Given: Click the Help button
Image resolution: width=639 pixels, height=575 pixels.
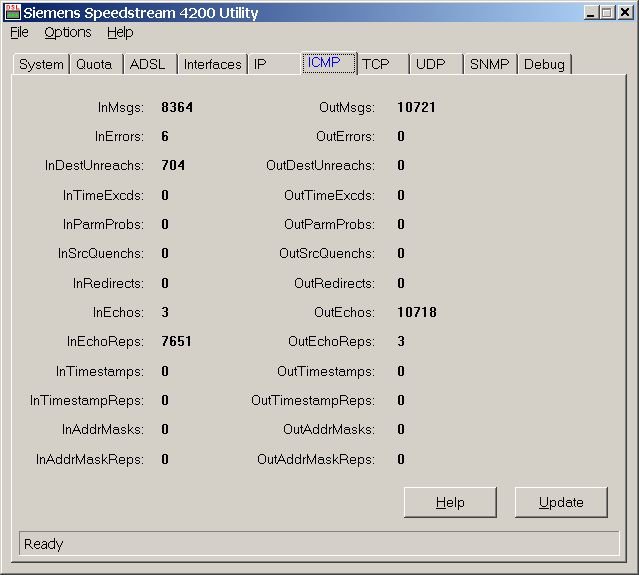Looking at the screenshot, I should (x=450, y=502).
